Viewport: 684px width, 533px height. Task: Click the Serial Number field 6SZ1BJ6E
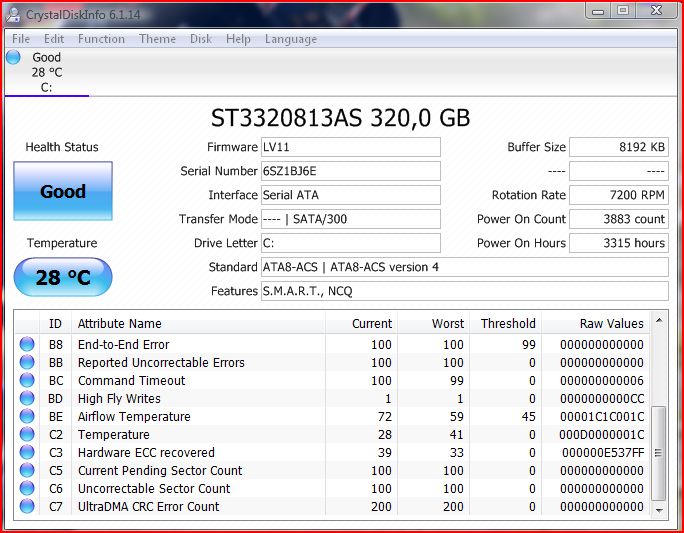click(351, 171)
